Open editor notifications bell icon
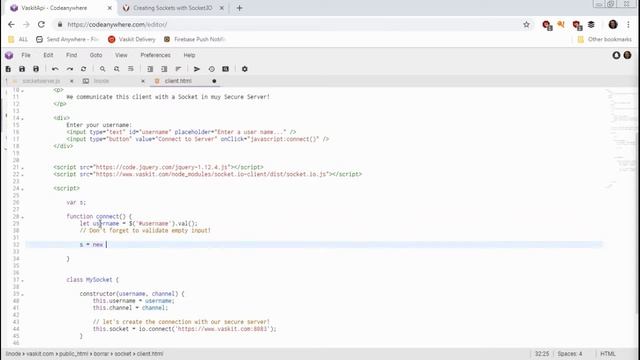The image size is (640, 360). pos(616,55)
